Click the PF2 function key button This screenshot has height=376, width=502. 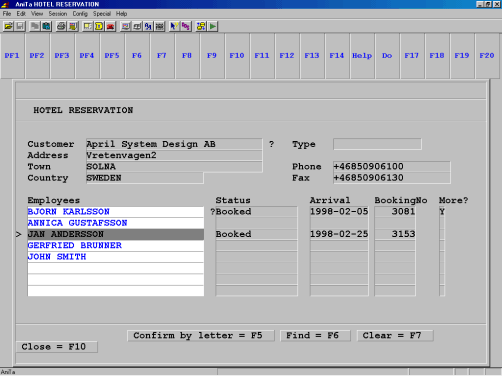click(x=37, y=56)
